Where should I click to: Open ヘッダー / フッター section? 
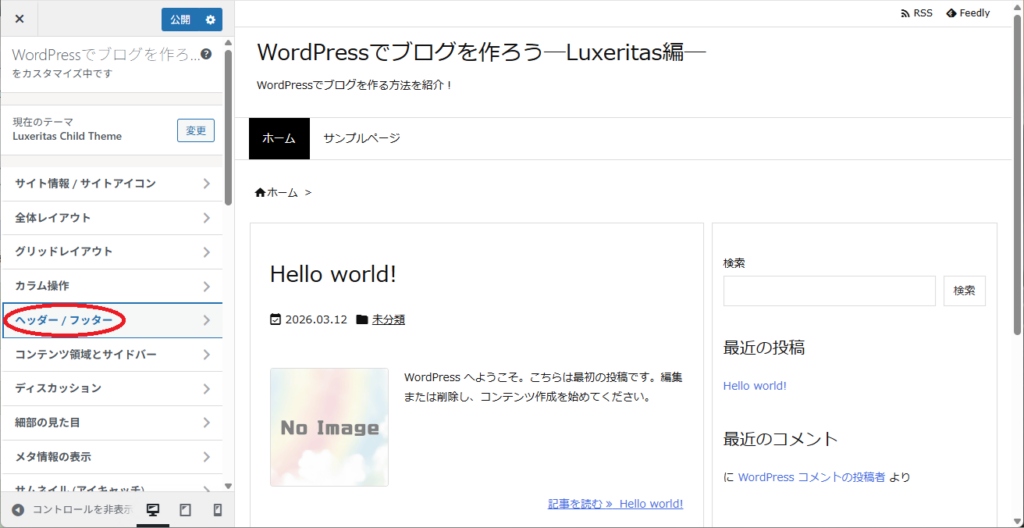click(x=112, y=320)
